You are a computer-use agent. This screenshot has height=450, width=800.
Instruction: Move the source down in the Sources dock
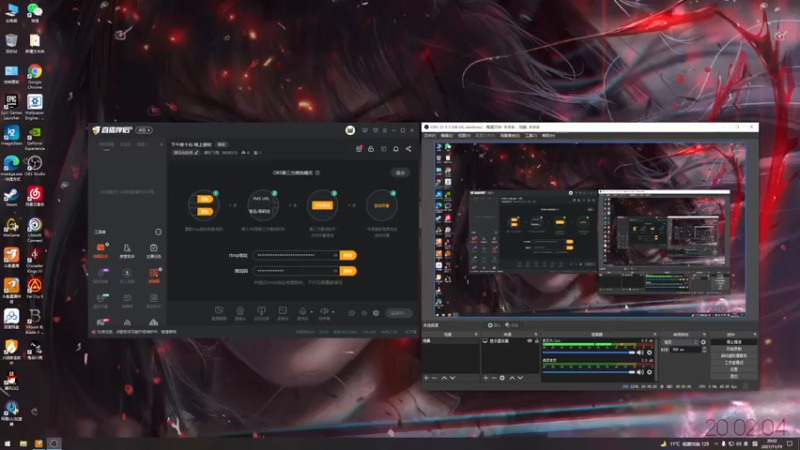pyautogui.click(x=520, y=378)
